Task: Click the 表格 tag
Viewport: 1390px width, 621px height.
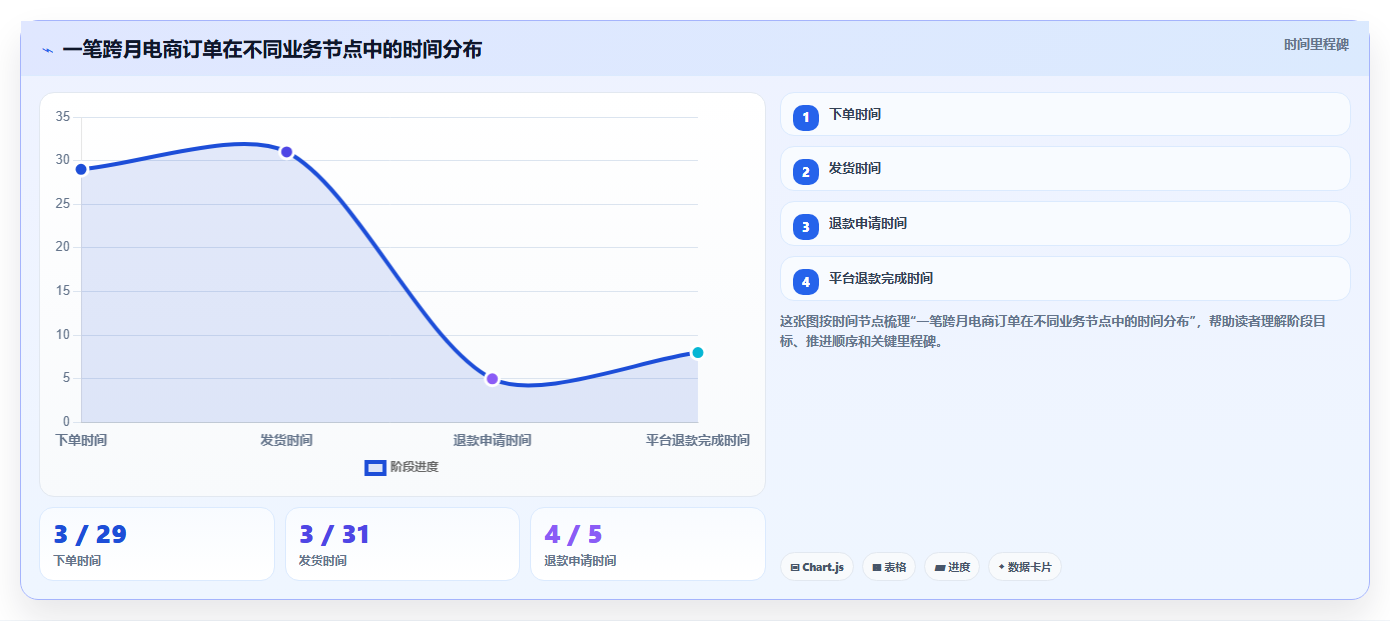Action: pos(889,567)
